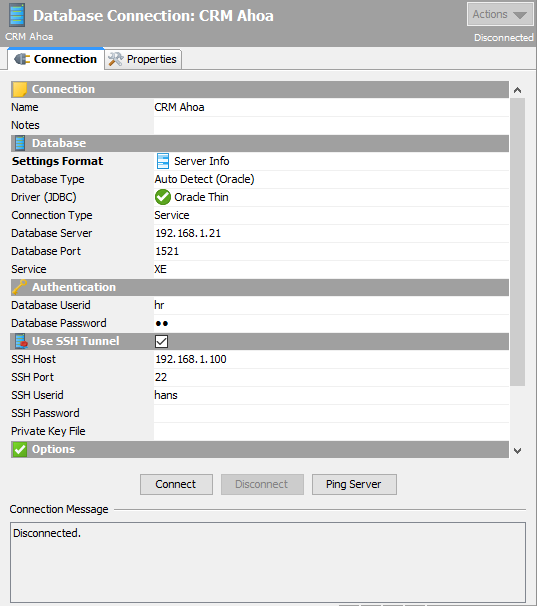Click the key icon in Authentication header
Image resolution: width=537 pixels, height=606 pixels.
19,287
